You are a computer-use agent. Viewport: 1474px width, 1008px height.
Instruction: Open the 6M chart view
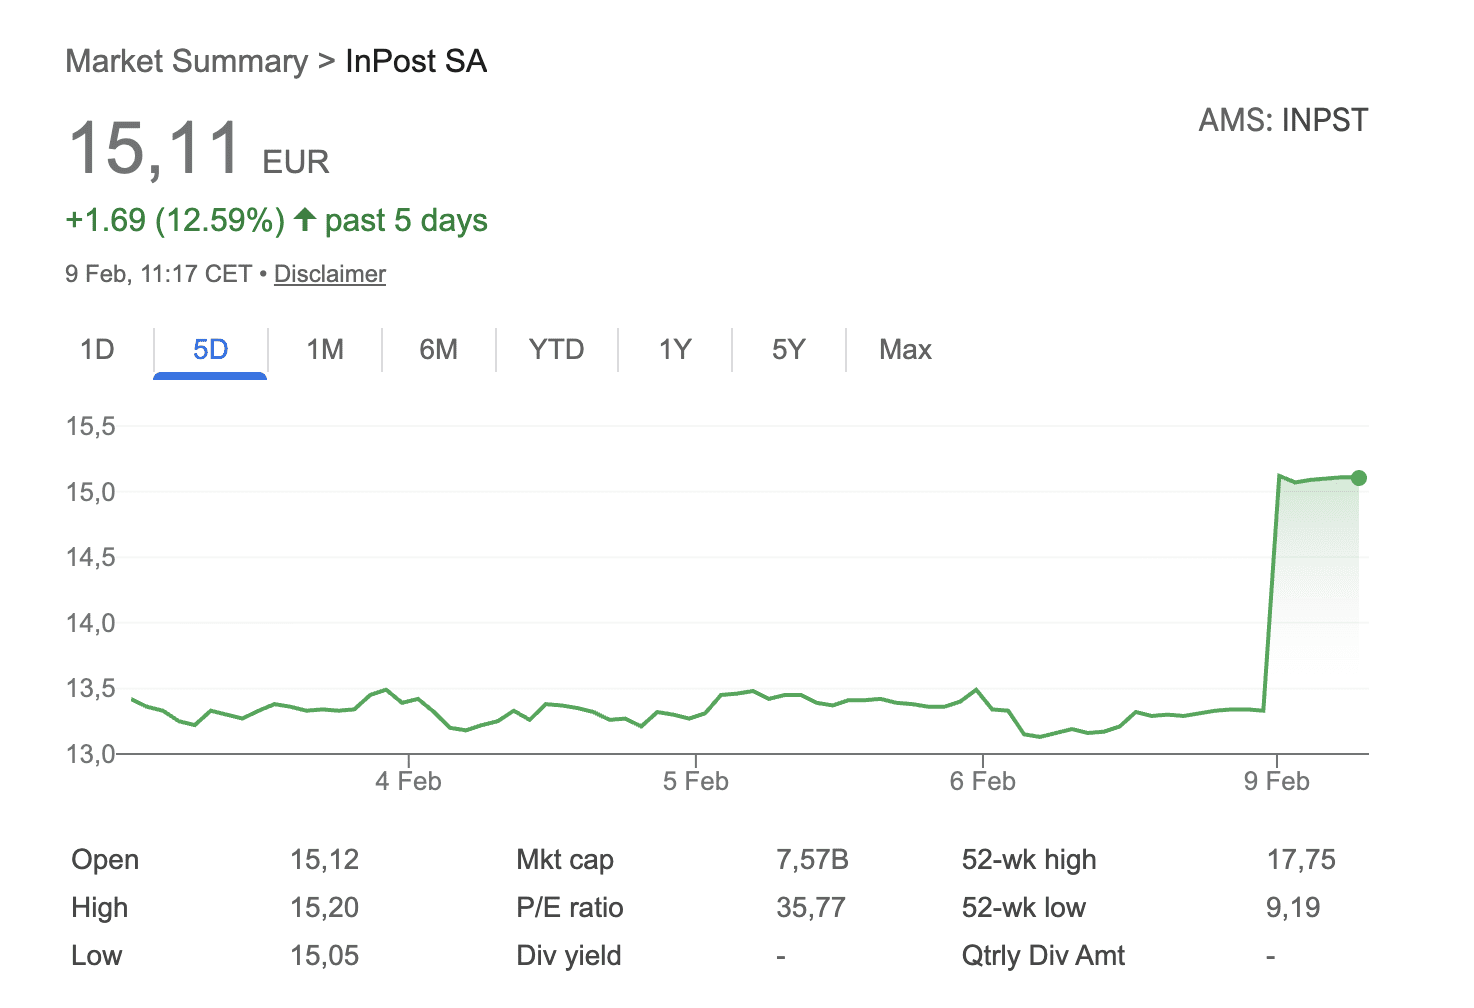click(x=438, y=350)
